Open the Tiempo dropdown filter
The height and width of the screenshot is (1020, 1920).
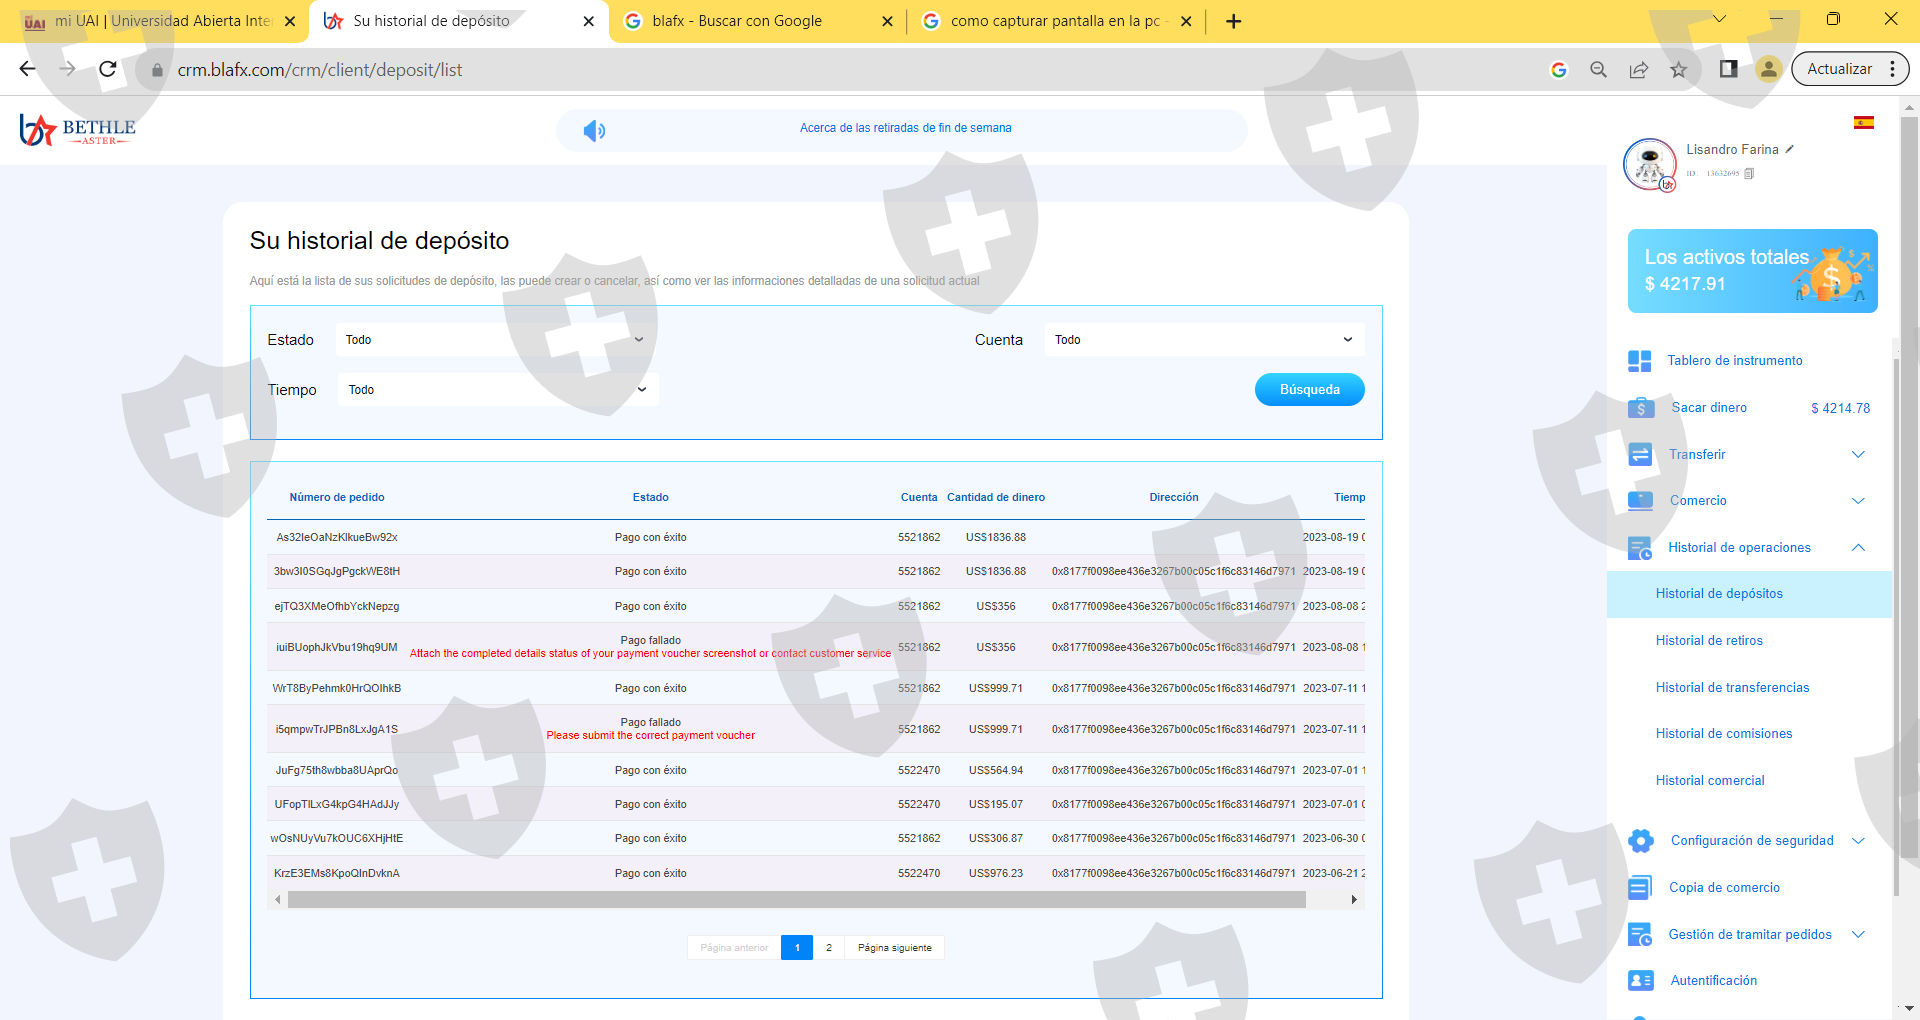coord(497,390)
